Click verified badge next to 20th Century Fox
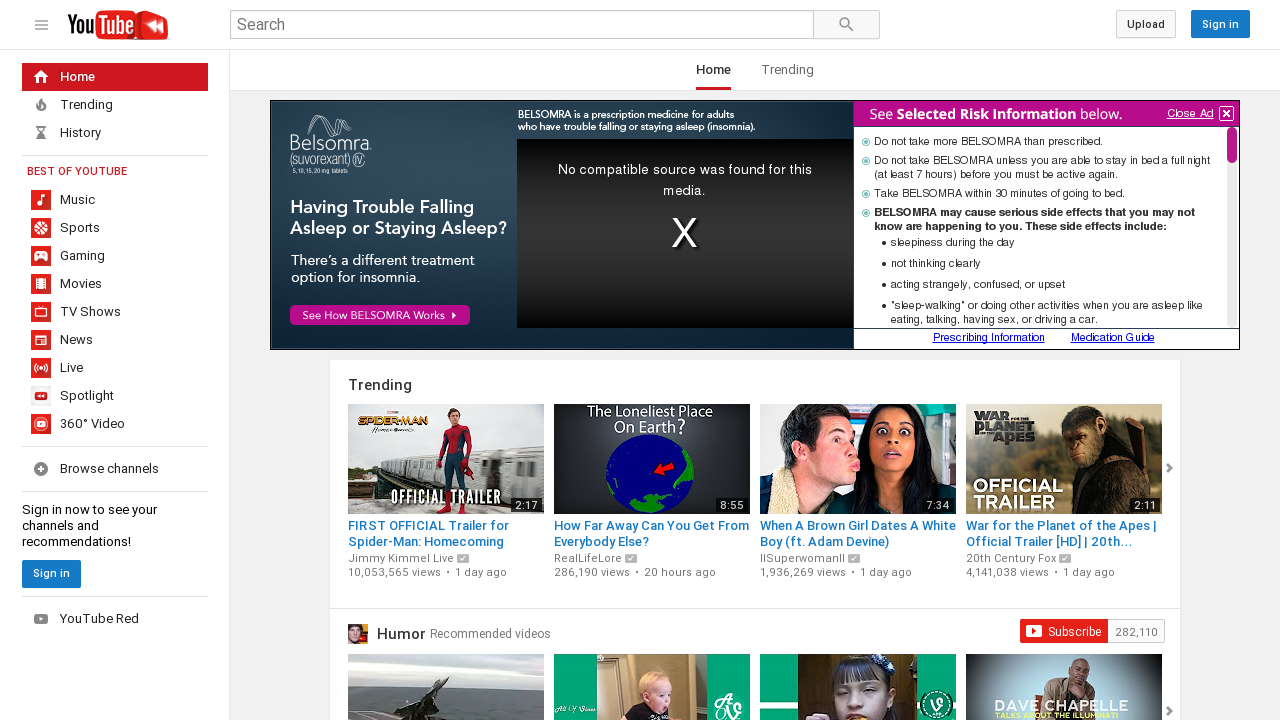The height and width of the screenshot is (720, 1280). pos(1066,559)
